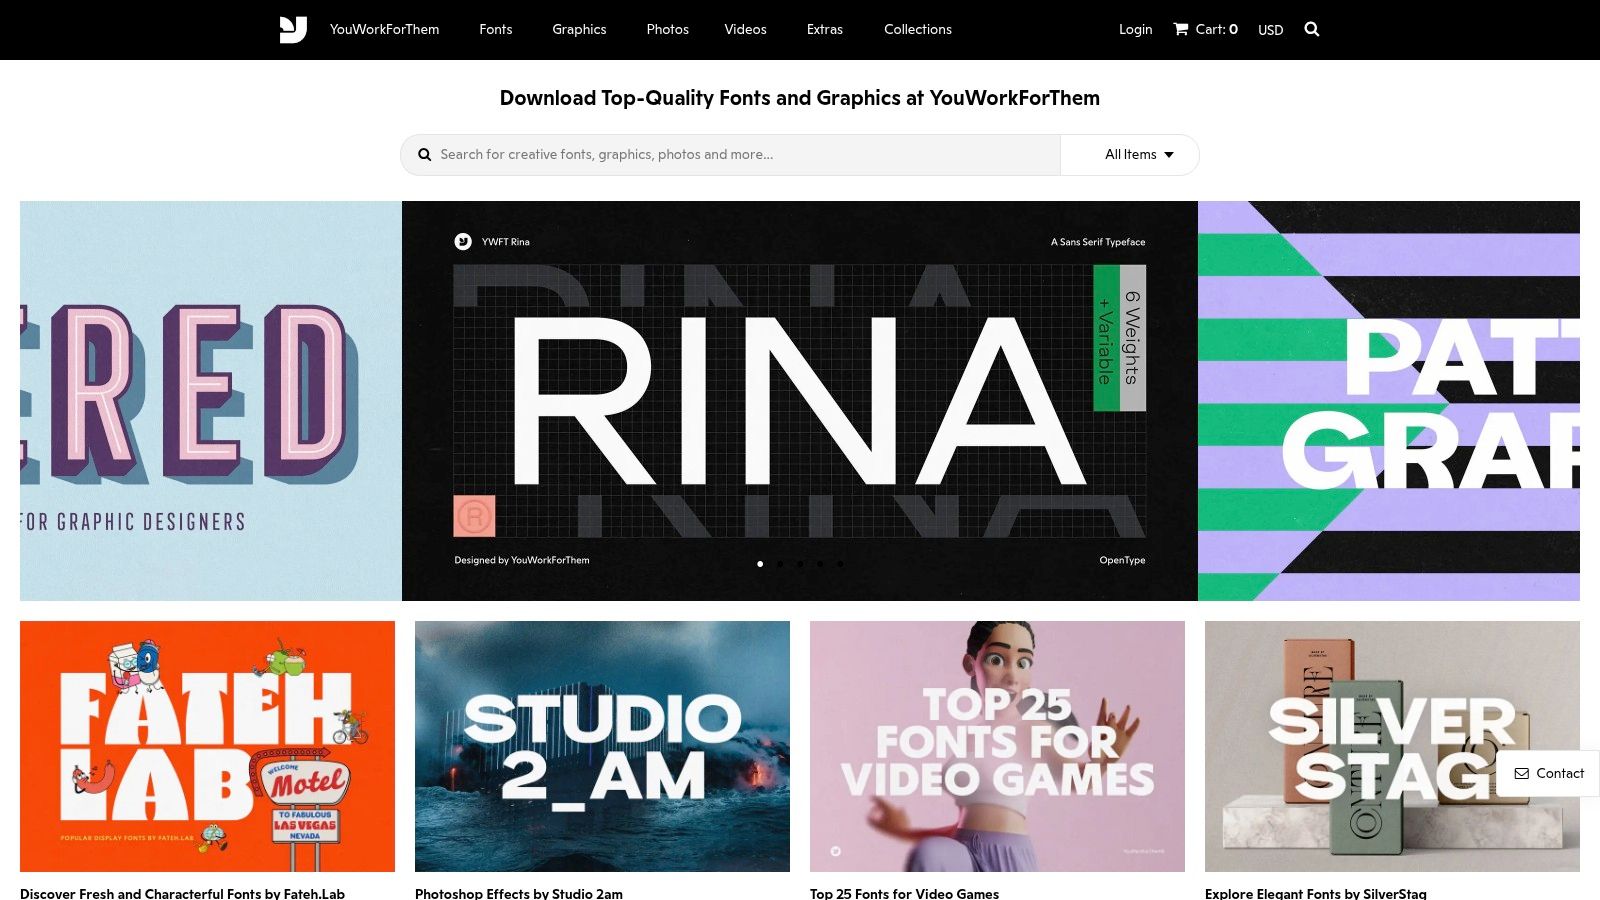Open the USD currency selector

pos(1270,30)
